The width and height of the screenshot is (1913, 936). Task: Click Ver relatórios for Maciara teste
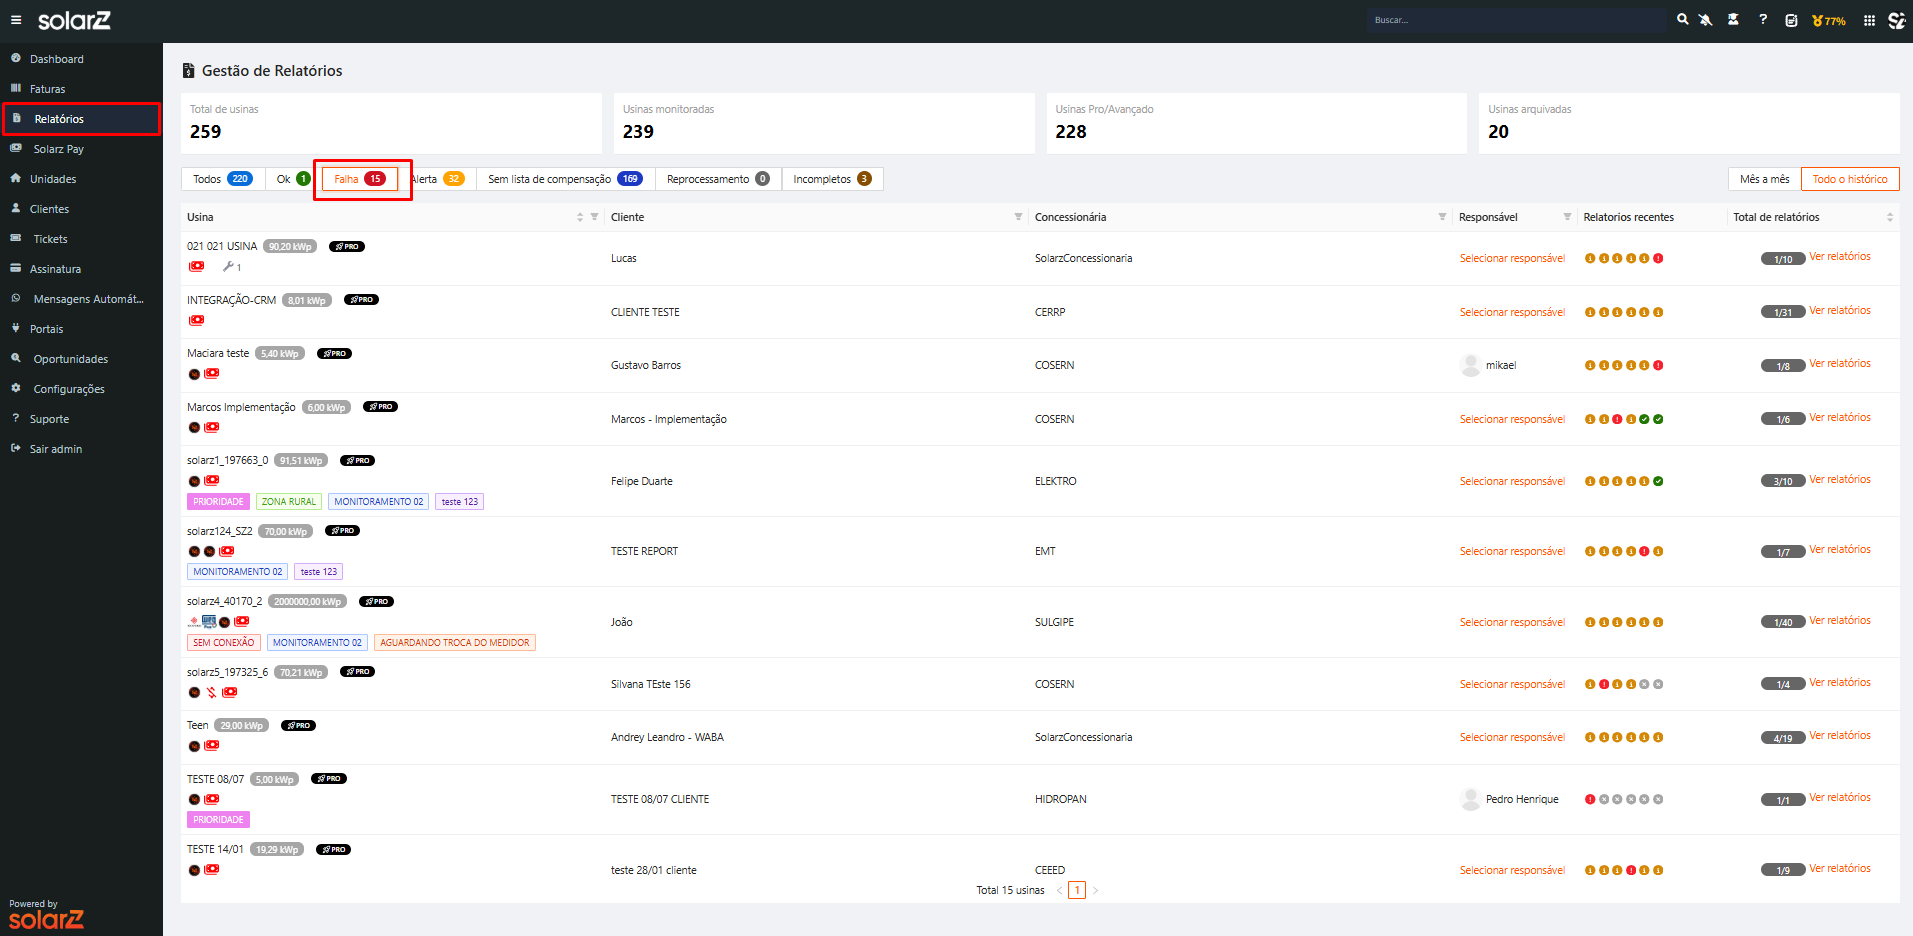pos(1840,364)
